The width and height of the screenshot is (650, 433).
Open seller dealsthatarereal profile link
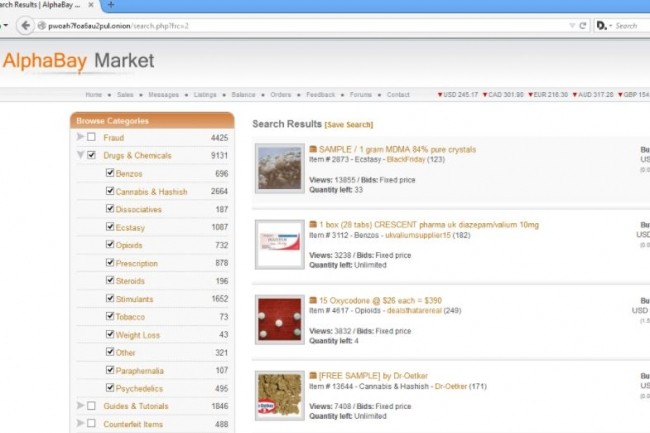(x=414, y=311)
